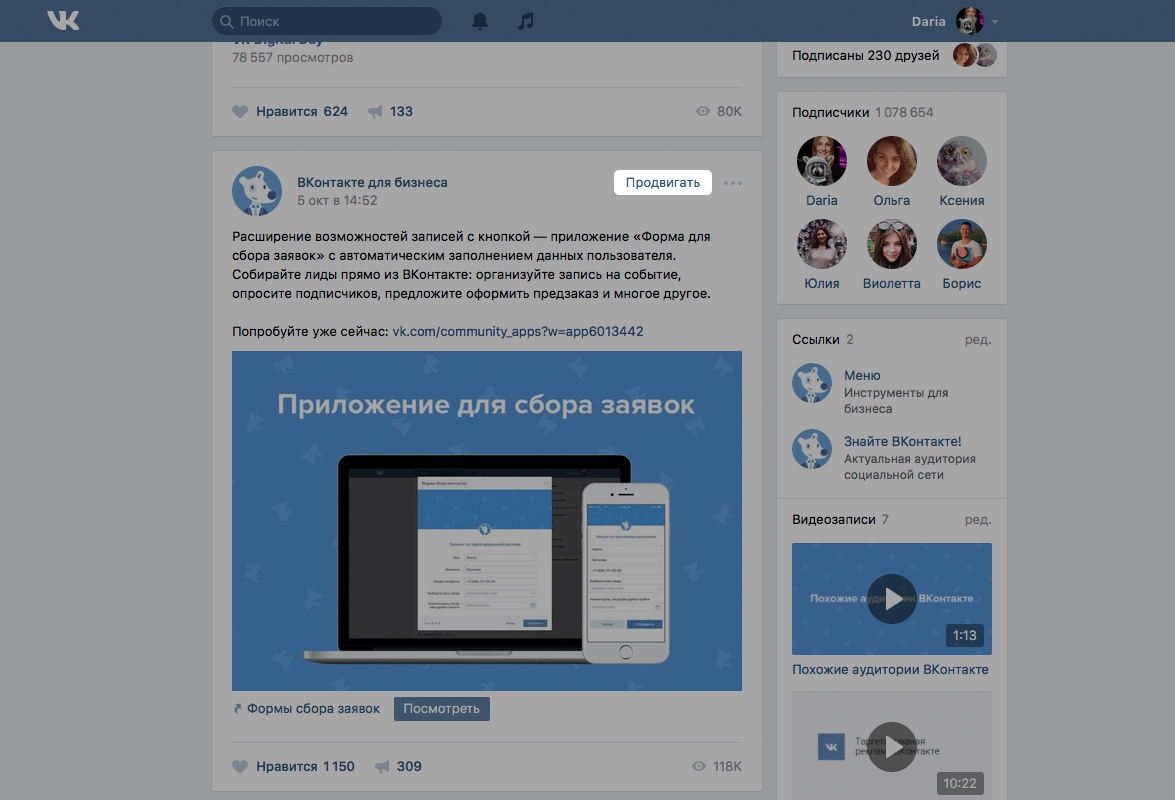The image size is (1175, 800).
Task: Open subscriber Юлия's avatar
Action: pyautogui.click(x=822, y=244)
